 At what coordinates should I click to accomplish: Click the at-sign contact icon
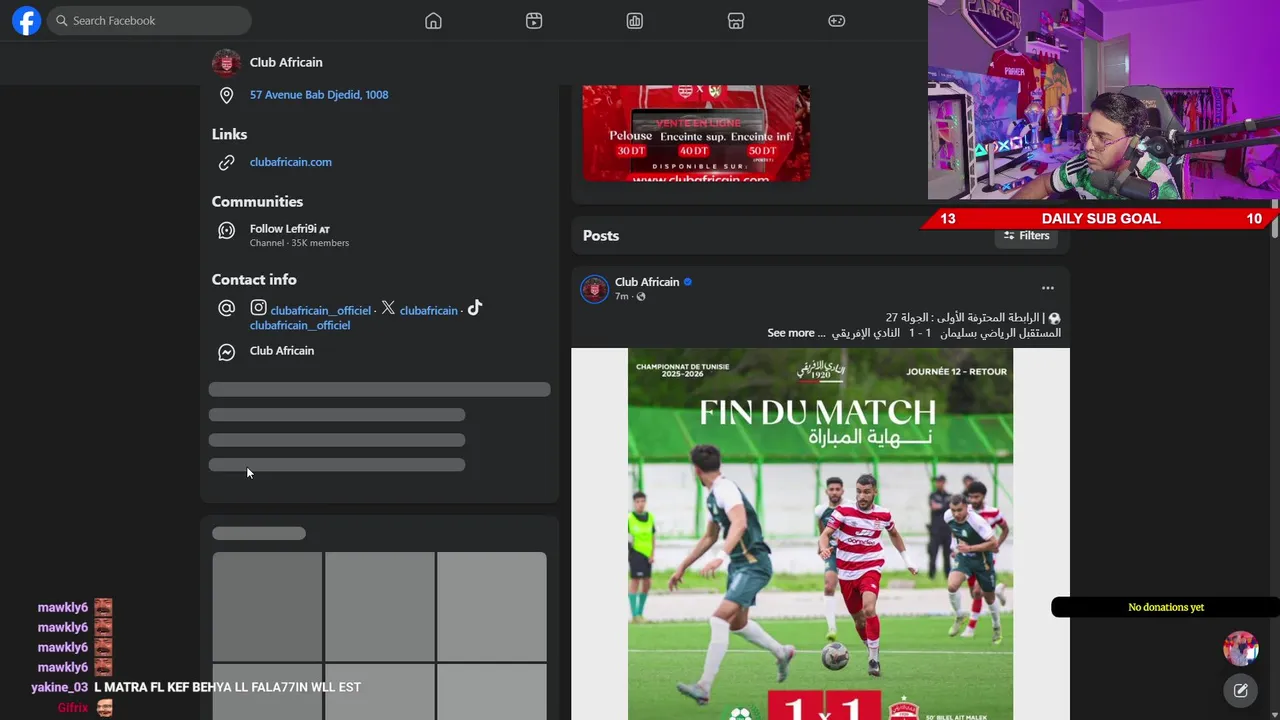coord(227,308)
